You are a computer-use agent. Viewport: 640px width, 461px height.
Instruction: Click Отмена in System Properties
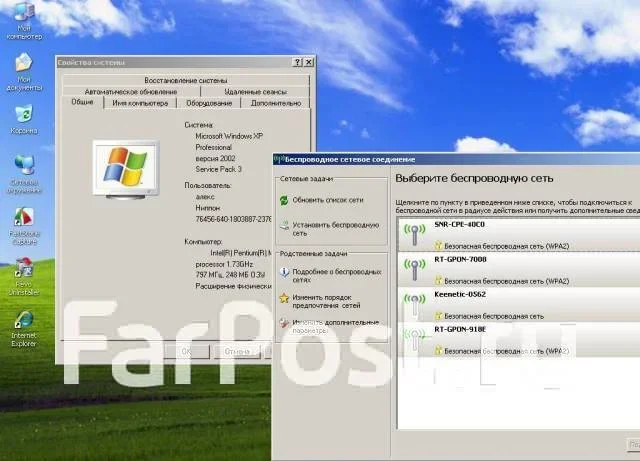pos(237,351)
